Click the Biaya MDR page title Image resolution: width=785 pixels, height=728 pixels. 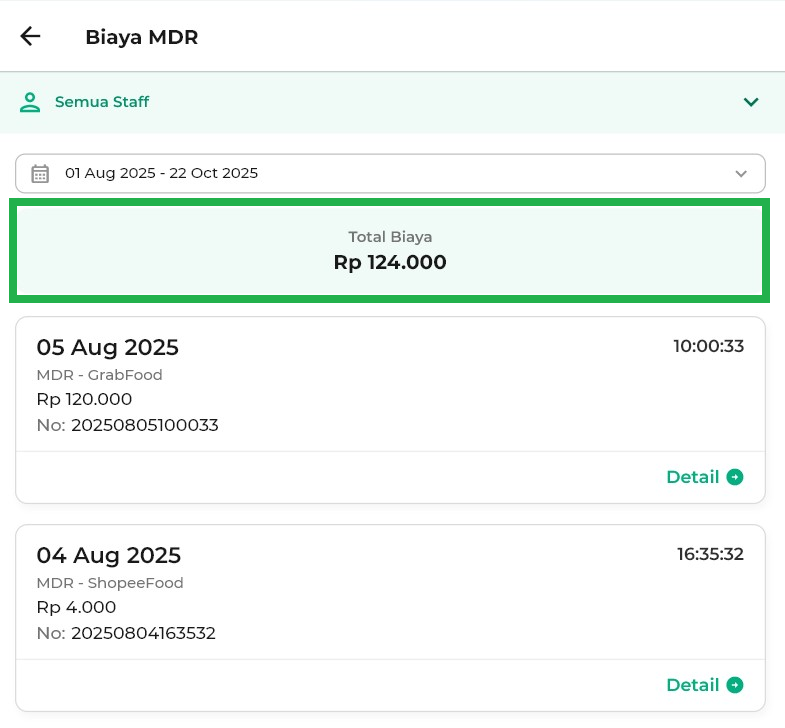(x=141, y=37)
